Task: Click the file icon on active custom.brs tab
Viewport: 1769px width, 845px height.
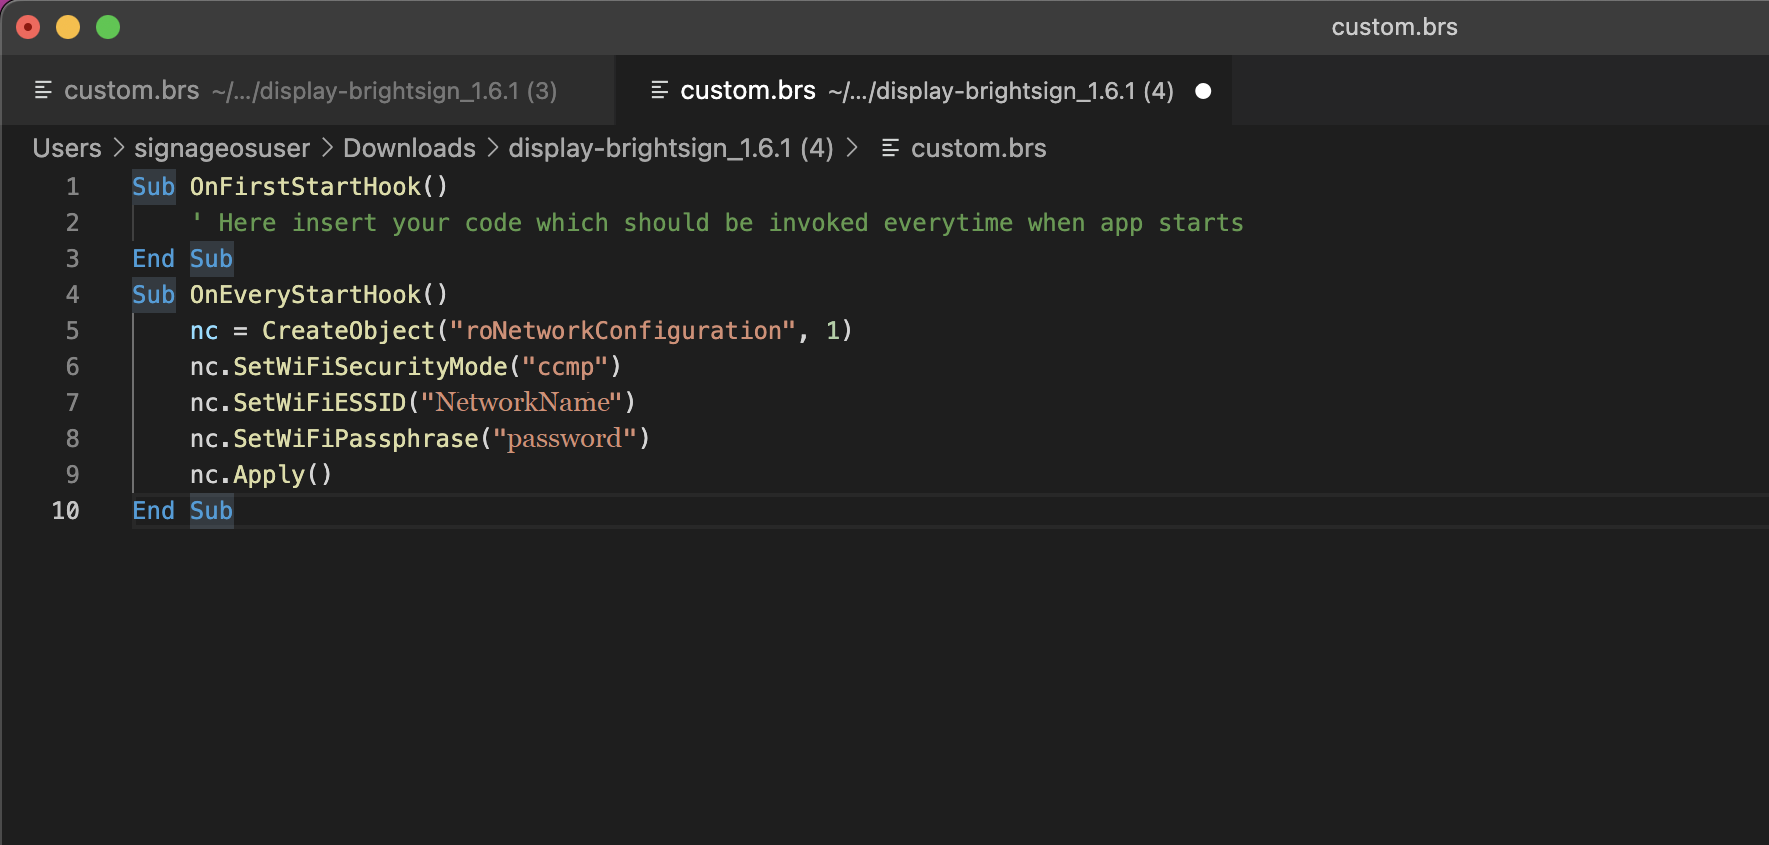Action: [659, 91]
